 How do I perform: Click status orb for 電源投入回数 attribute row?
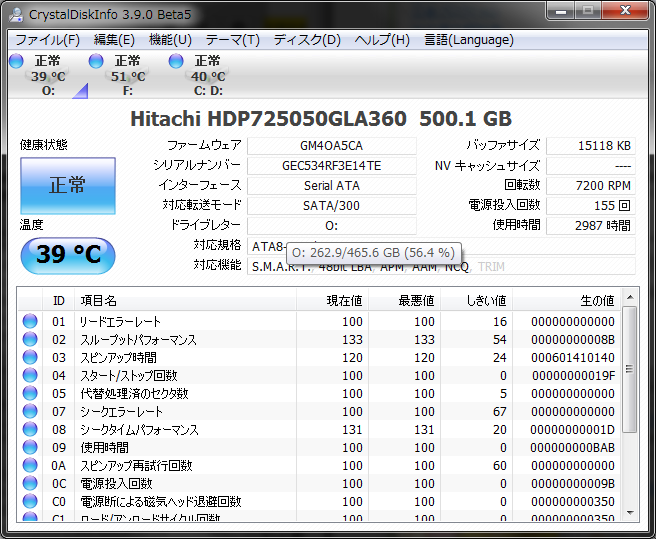point(30,483)
